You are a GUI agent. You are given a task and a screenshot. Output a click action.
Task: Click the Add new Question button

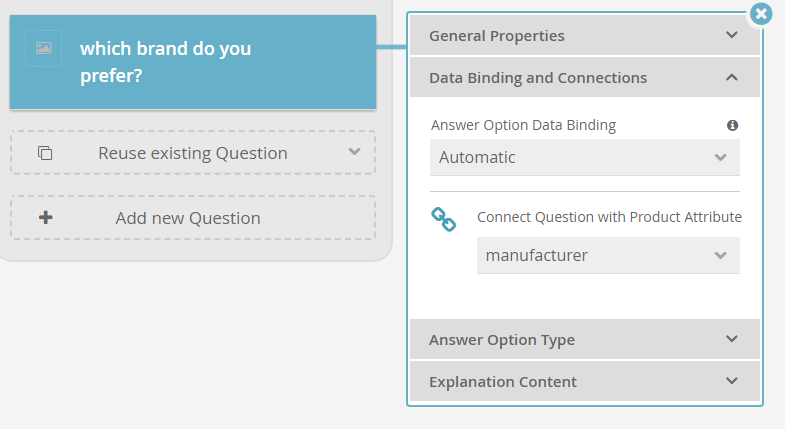(x=193, y=218)
